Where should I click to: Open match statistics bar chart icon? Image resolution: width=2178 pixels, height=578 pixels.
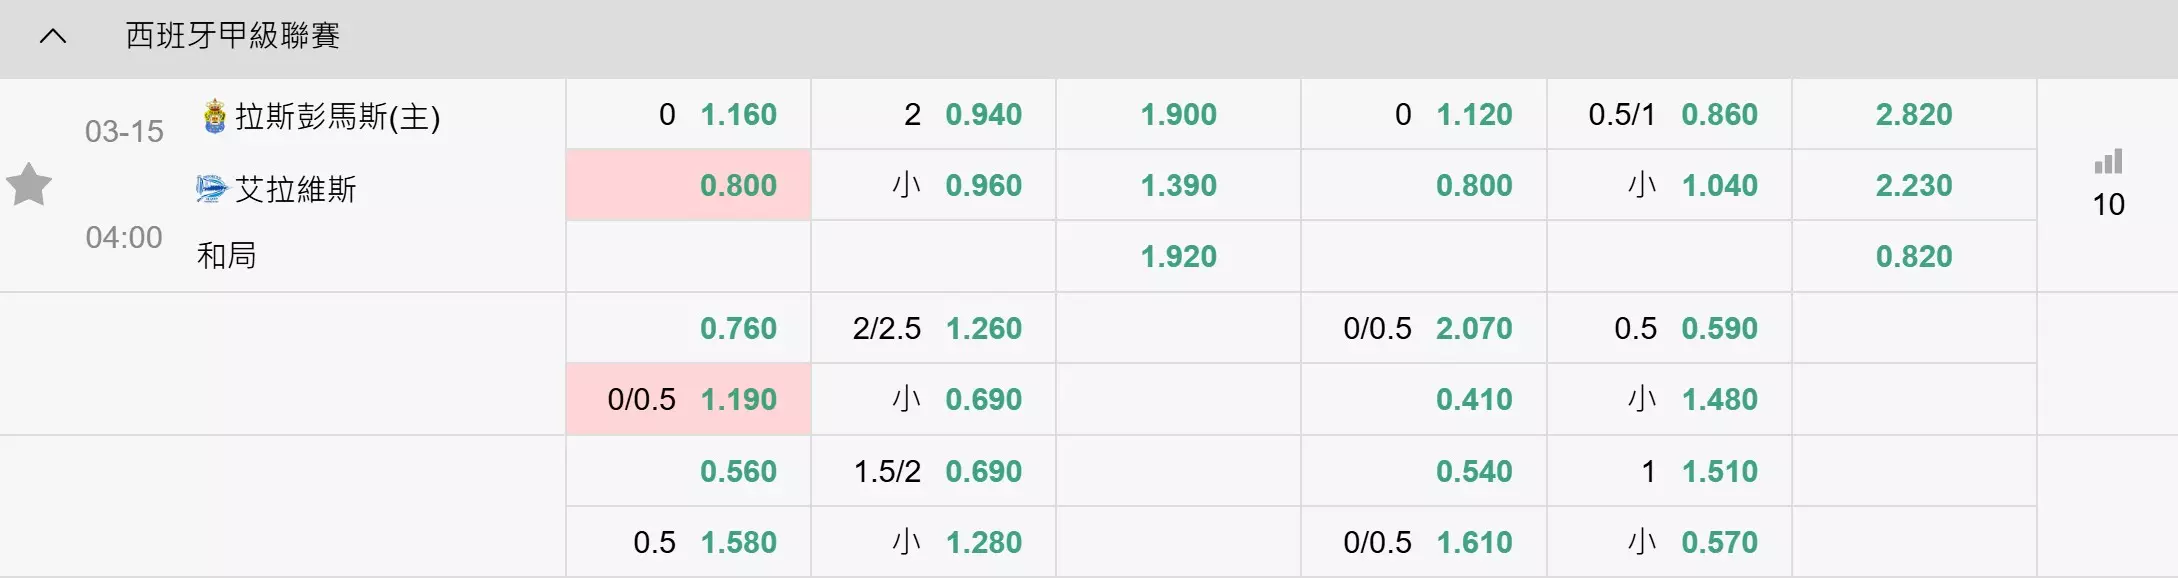[2108, 162]
